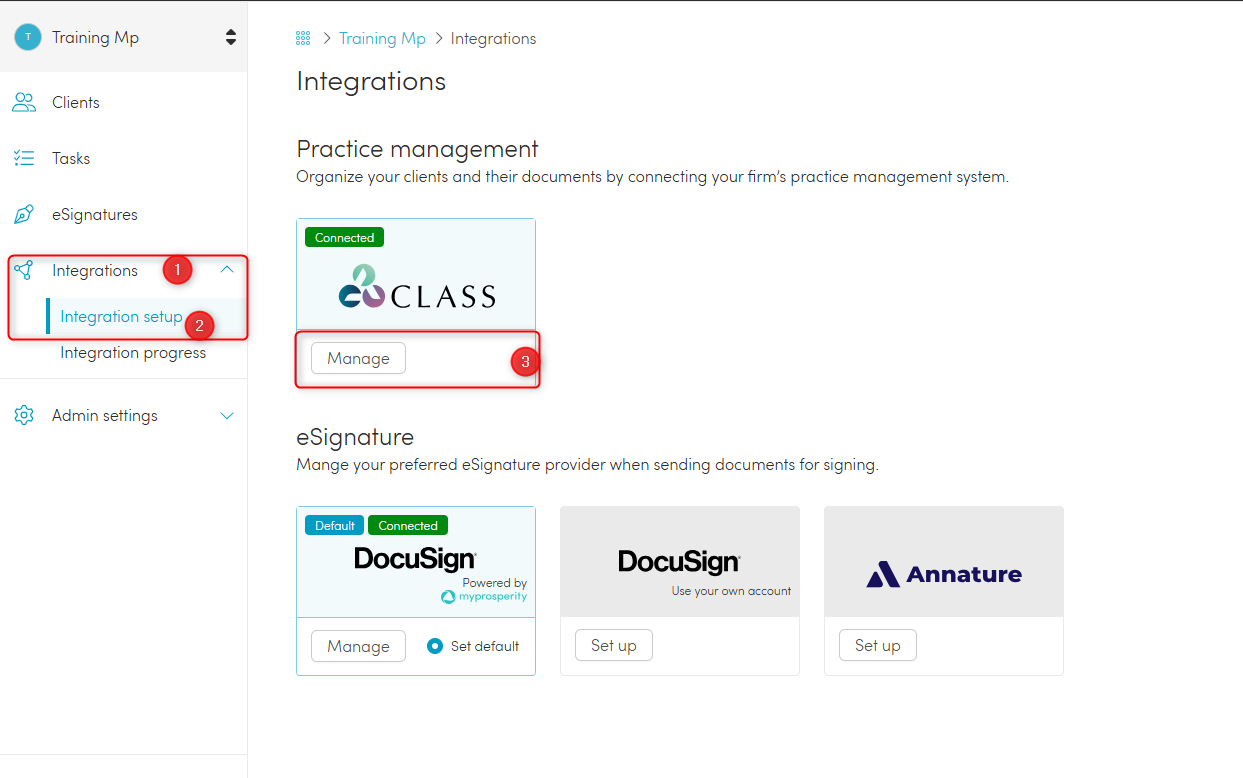
Task: Click the breadcrumb home grid icon
Action: pyautogui.click(x=303, y=38)
